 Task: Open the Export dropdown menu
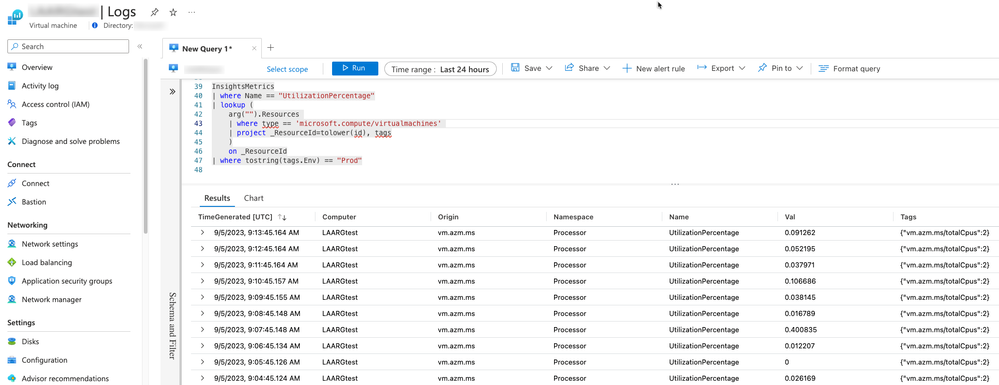click(722, 68)
